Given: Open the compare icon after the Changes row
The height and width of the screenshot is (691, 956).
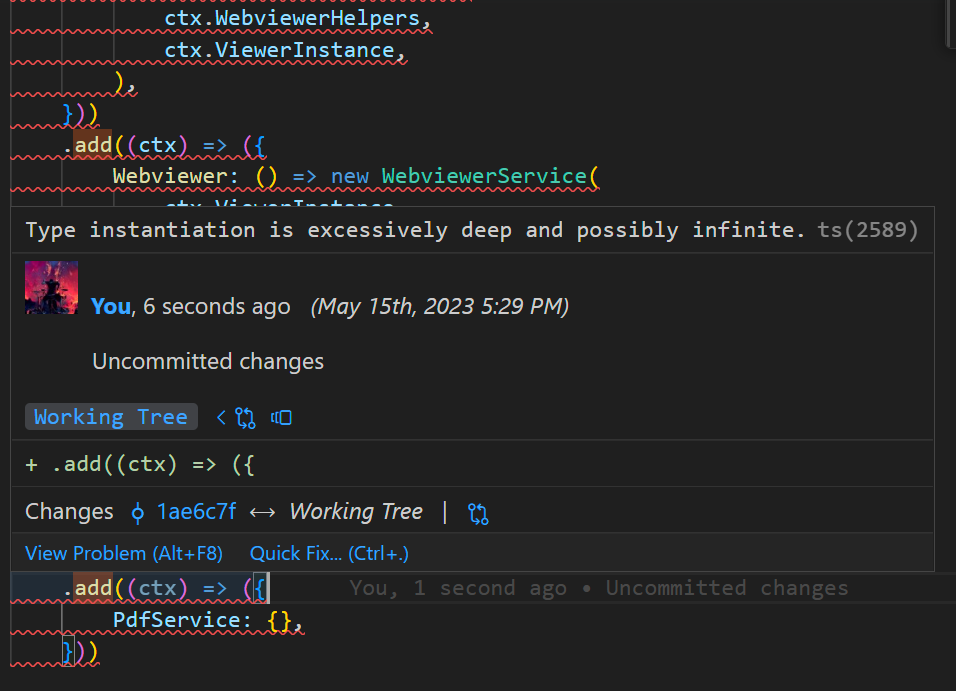Looking at the screenshot, I should point(478,512).
